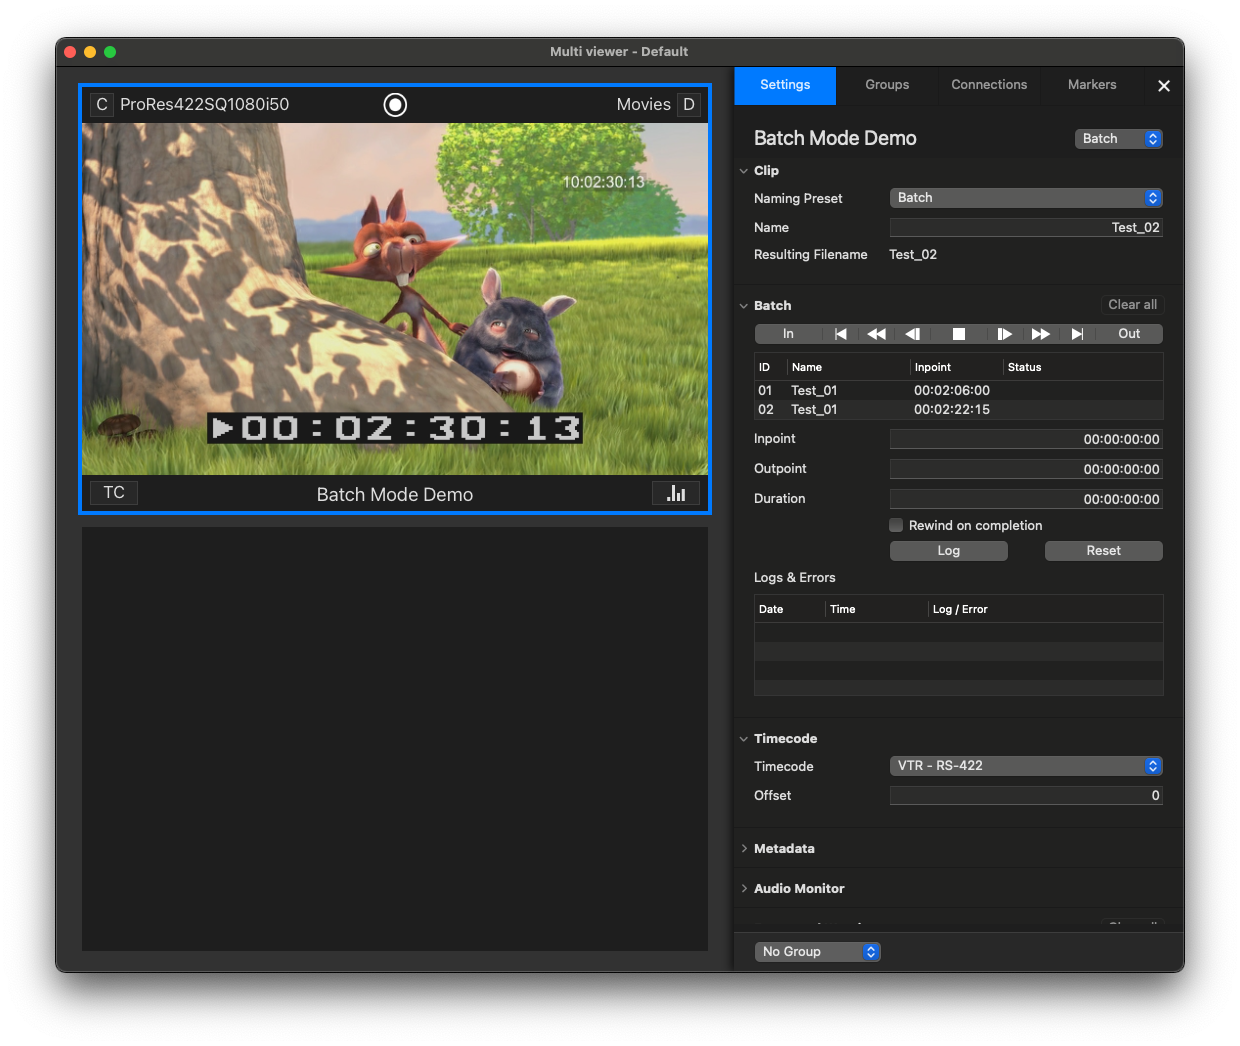
Task: Click the Duration timecode field
Action: pos(1026,499)
